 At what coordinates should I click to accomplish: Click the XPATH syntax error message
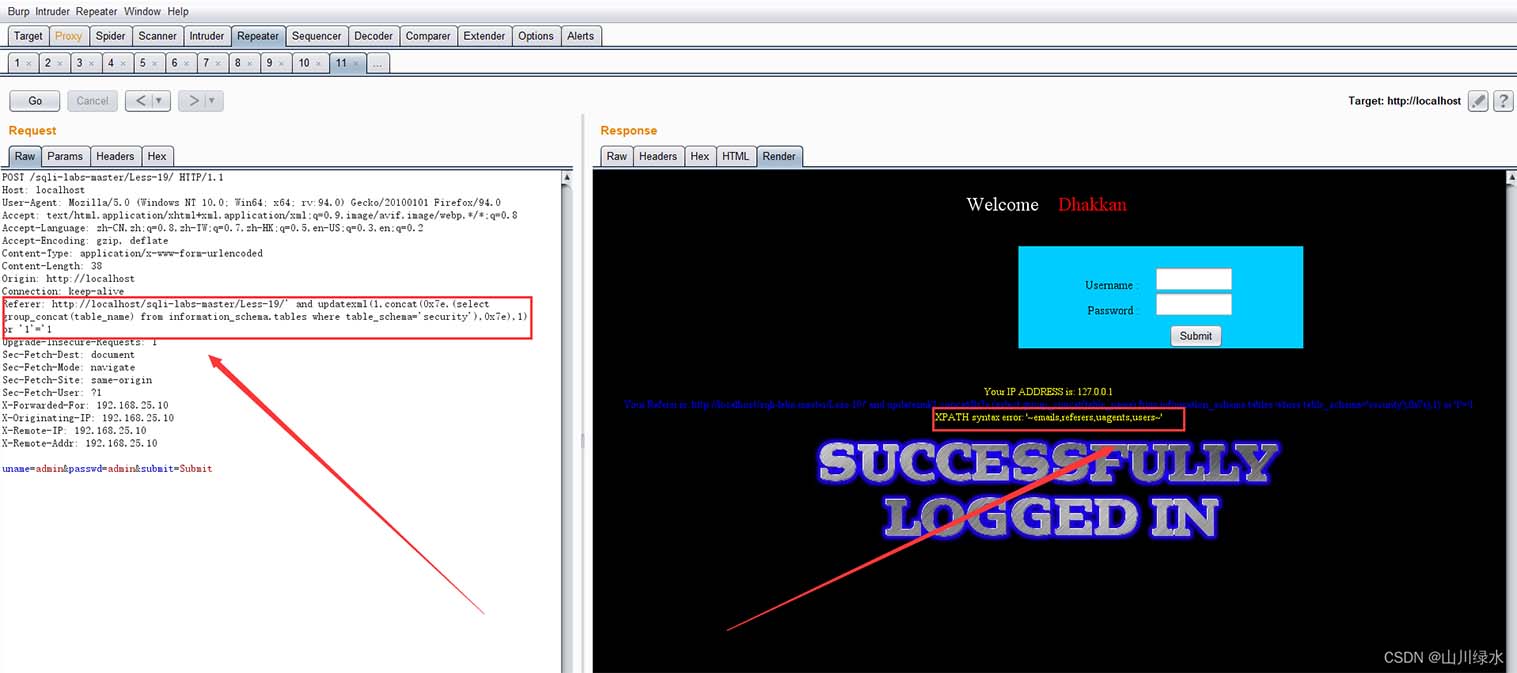click(x=1049, y=417)
